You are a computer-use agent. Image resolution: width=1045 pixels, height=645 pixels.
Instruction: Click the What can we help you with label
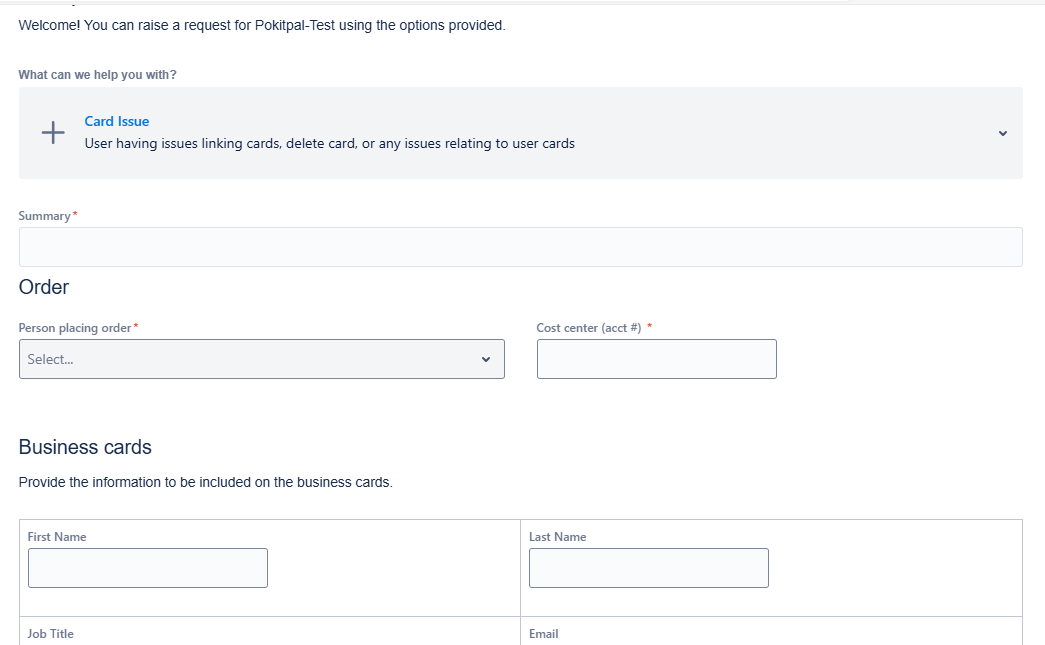[97, 75]
